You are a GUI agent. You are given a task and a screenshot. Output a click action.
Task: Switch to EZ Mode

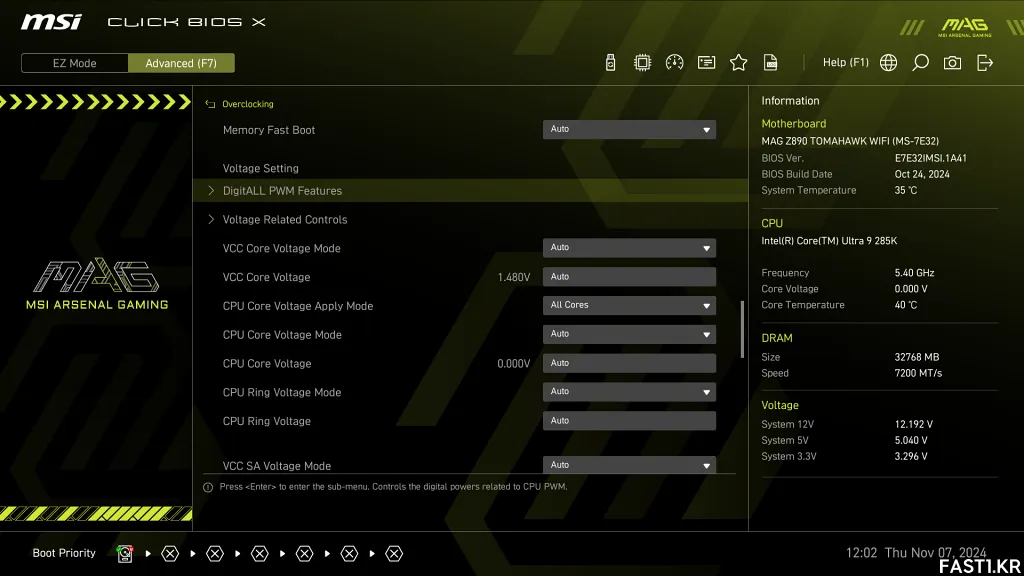click(74, 63)
